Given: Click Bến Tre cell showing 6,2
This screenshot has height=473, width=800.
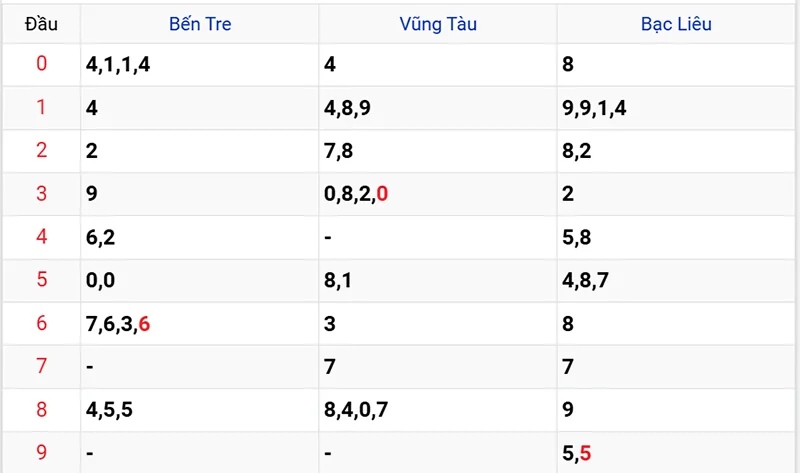Looking at the screenshot, I should pos(101,237).
